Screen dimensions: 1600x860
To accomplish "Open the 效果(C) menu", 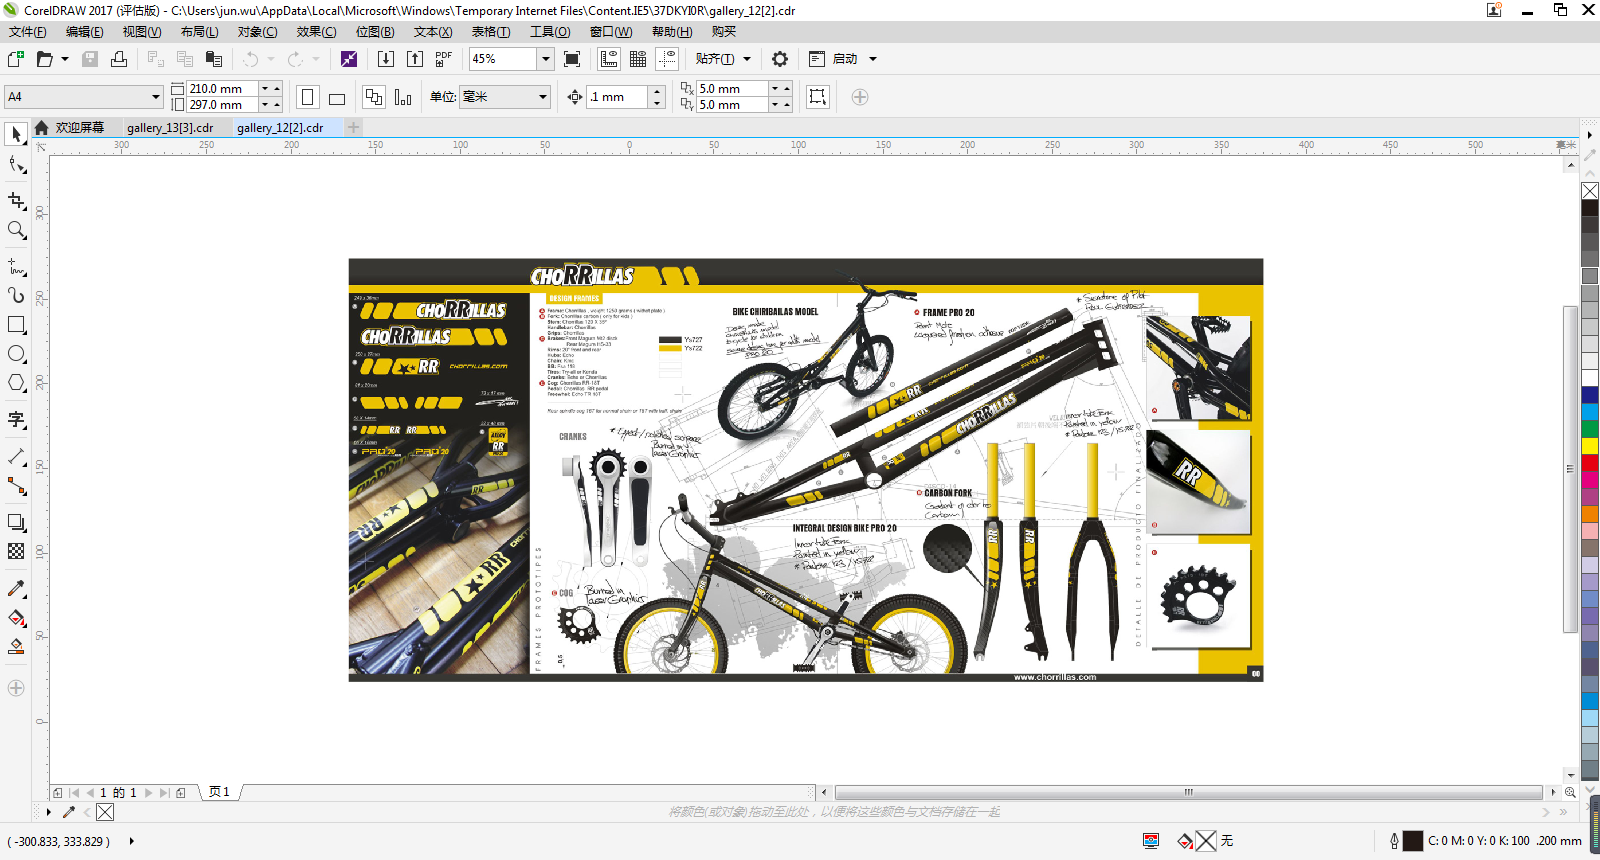I will [316, 32].
